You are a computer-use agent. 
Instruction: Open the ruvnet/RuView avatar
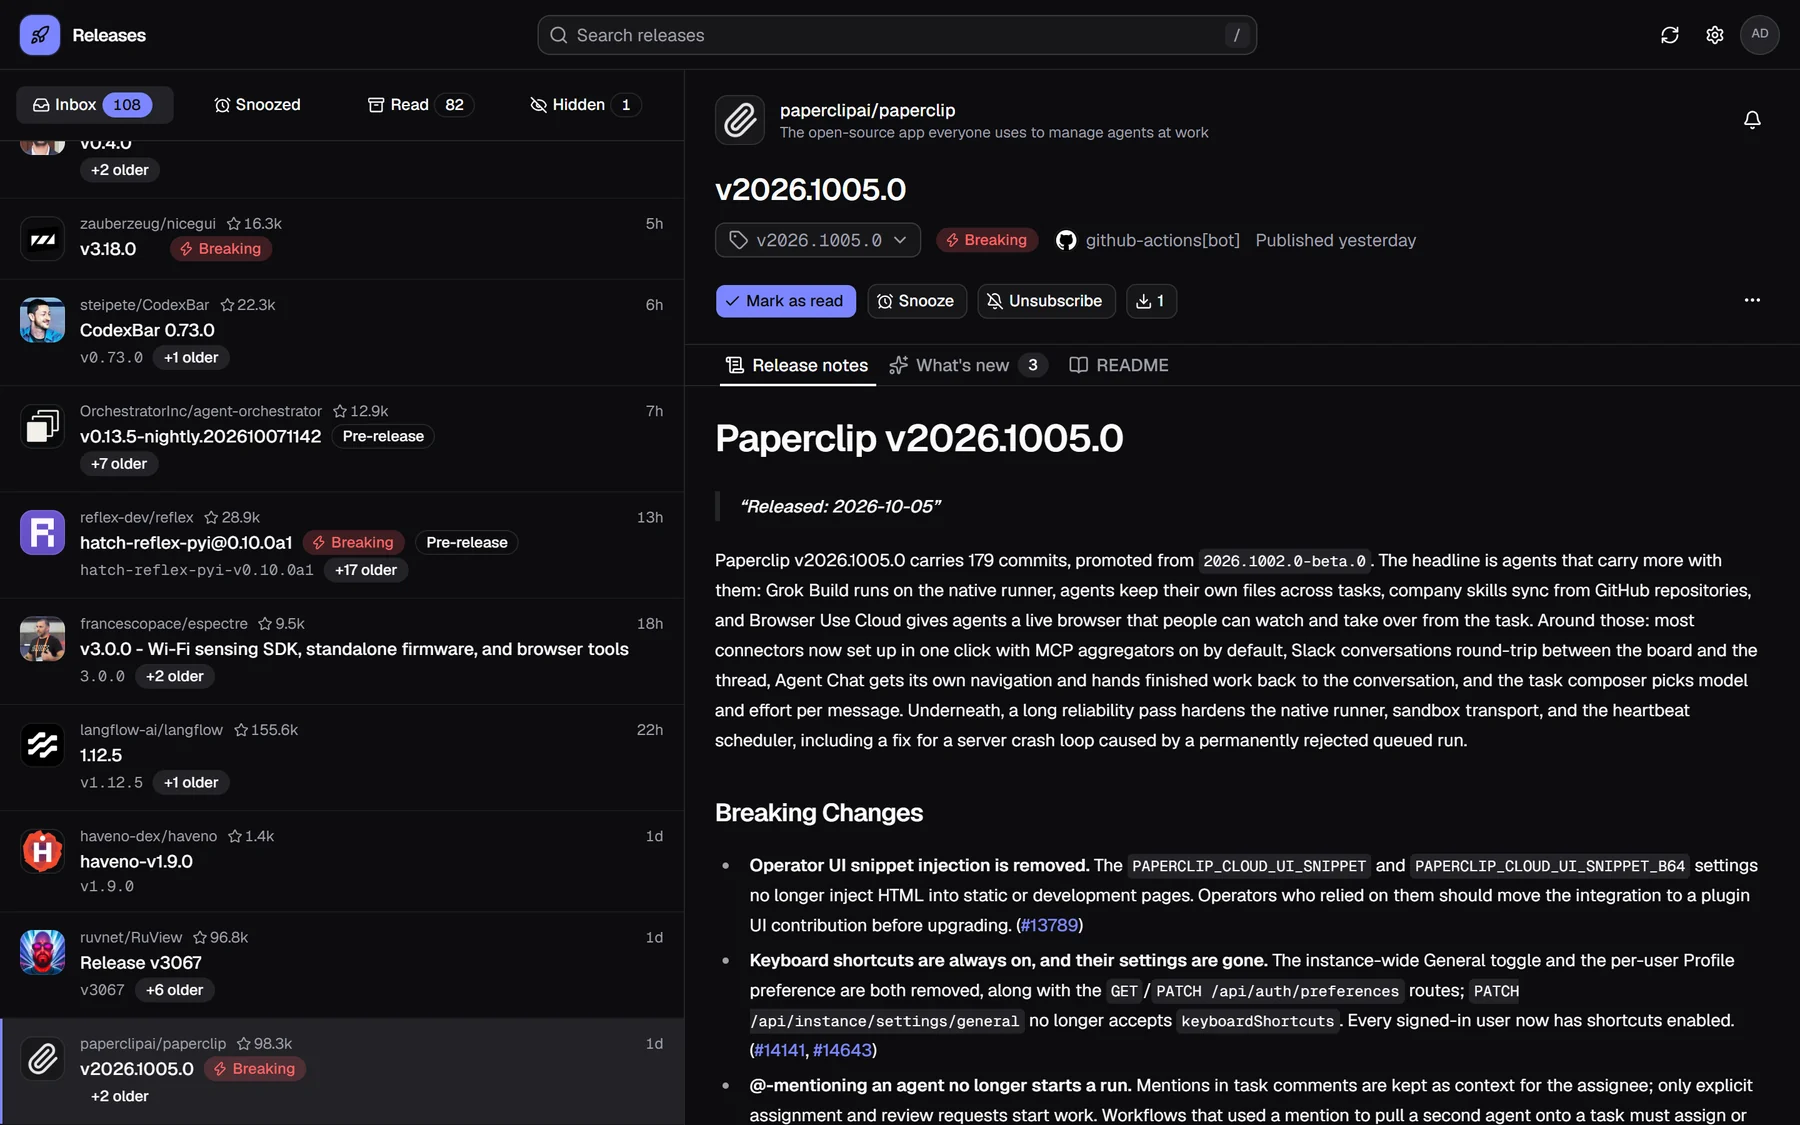42,952
